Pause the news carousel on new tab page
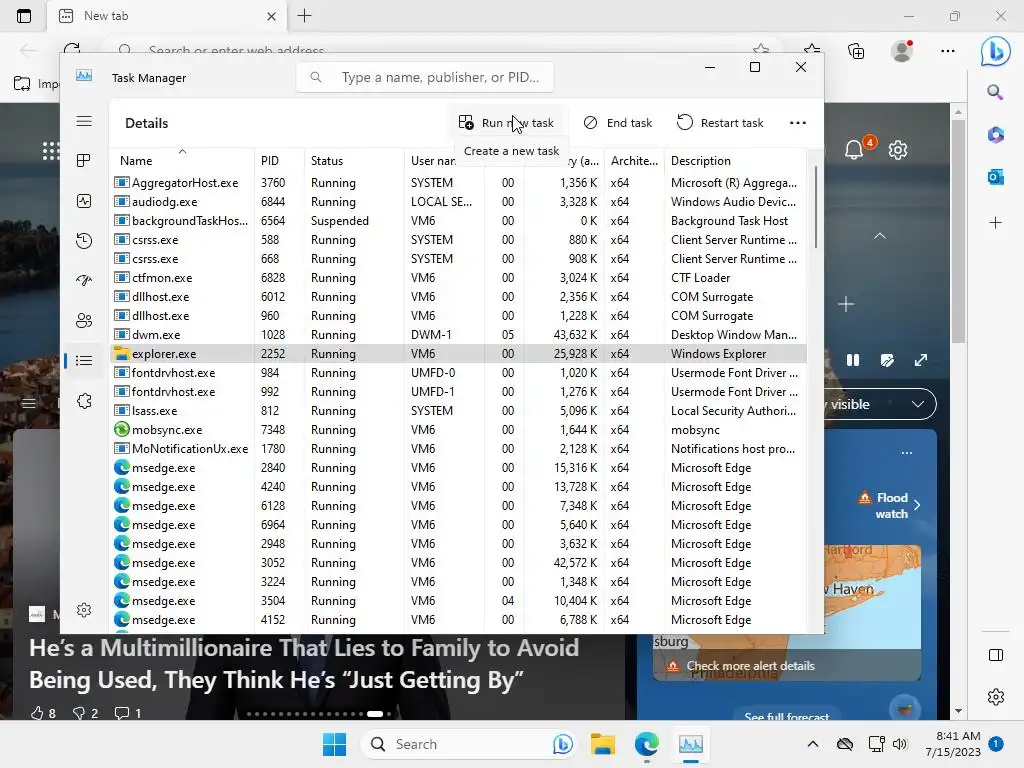Viewport: 1024px width, 768px height. coord(853,360)
